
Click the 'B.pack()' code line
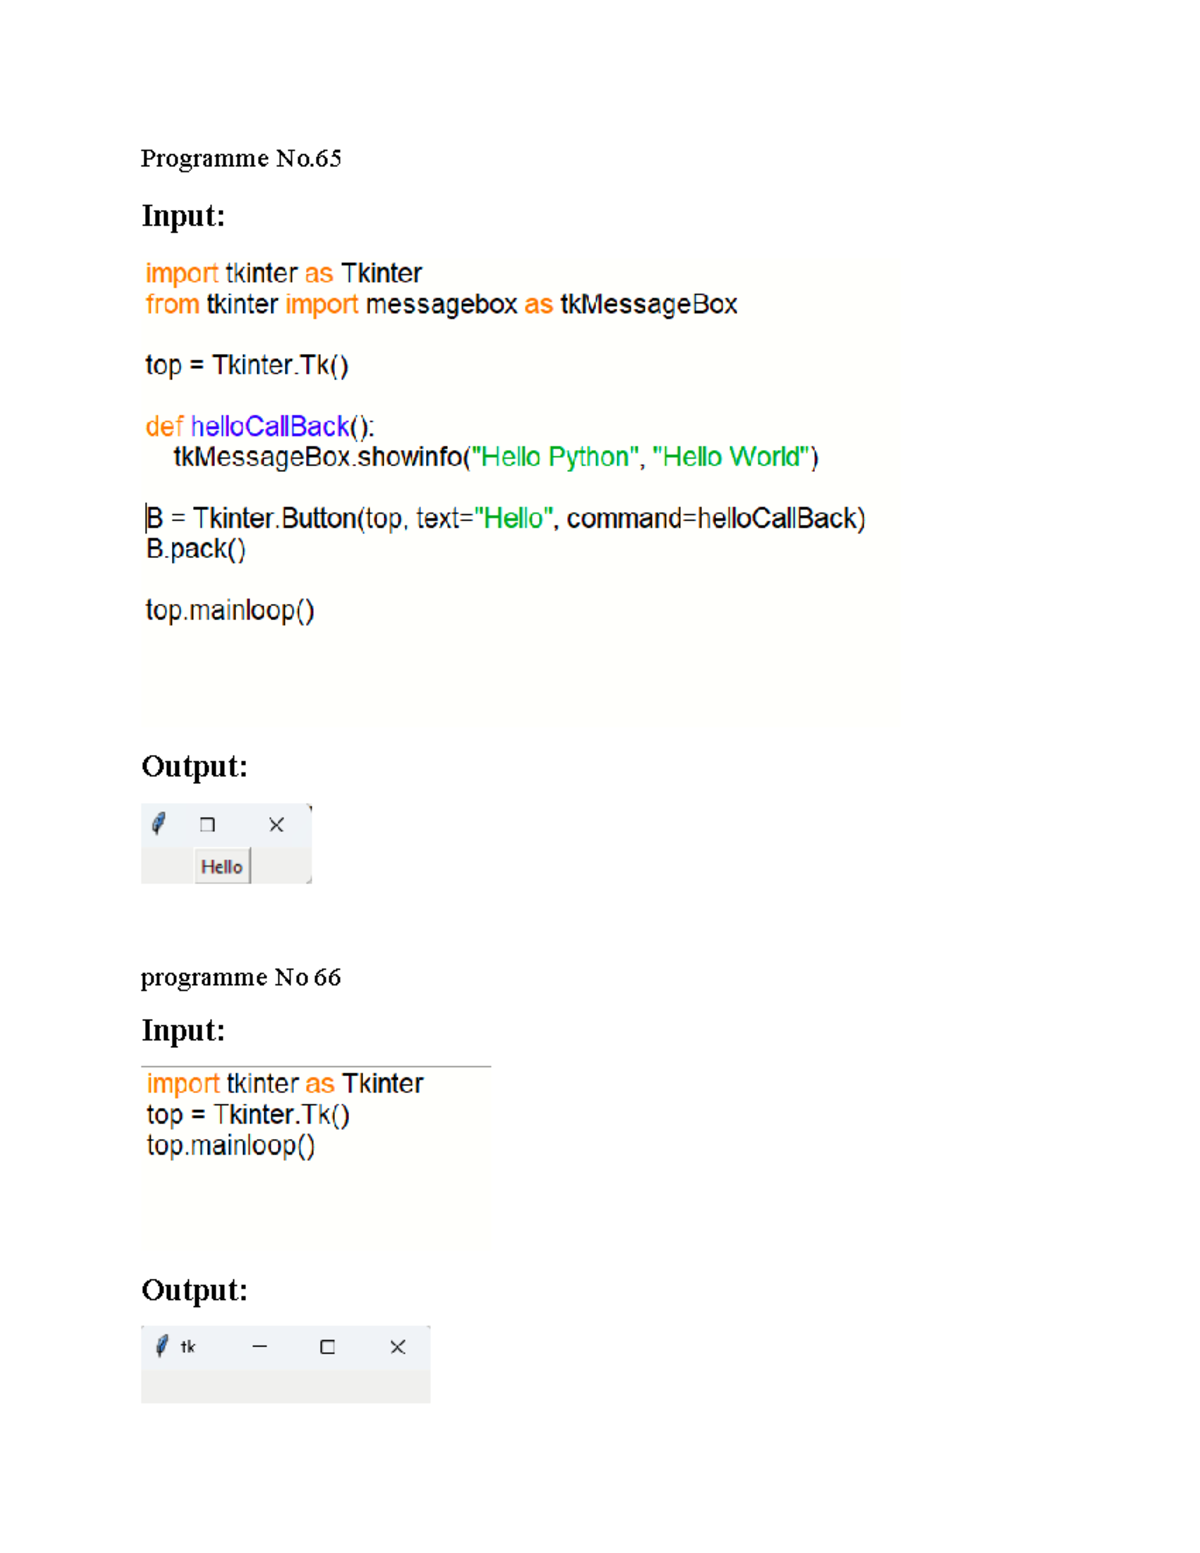pos(196,549)
